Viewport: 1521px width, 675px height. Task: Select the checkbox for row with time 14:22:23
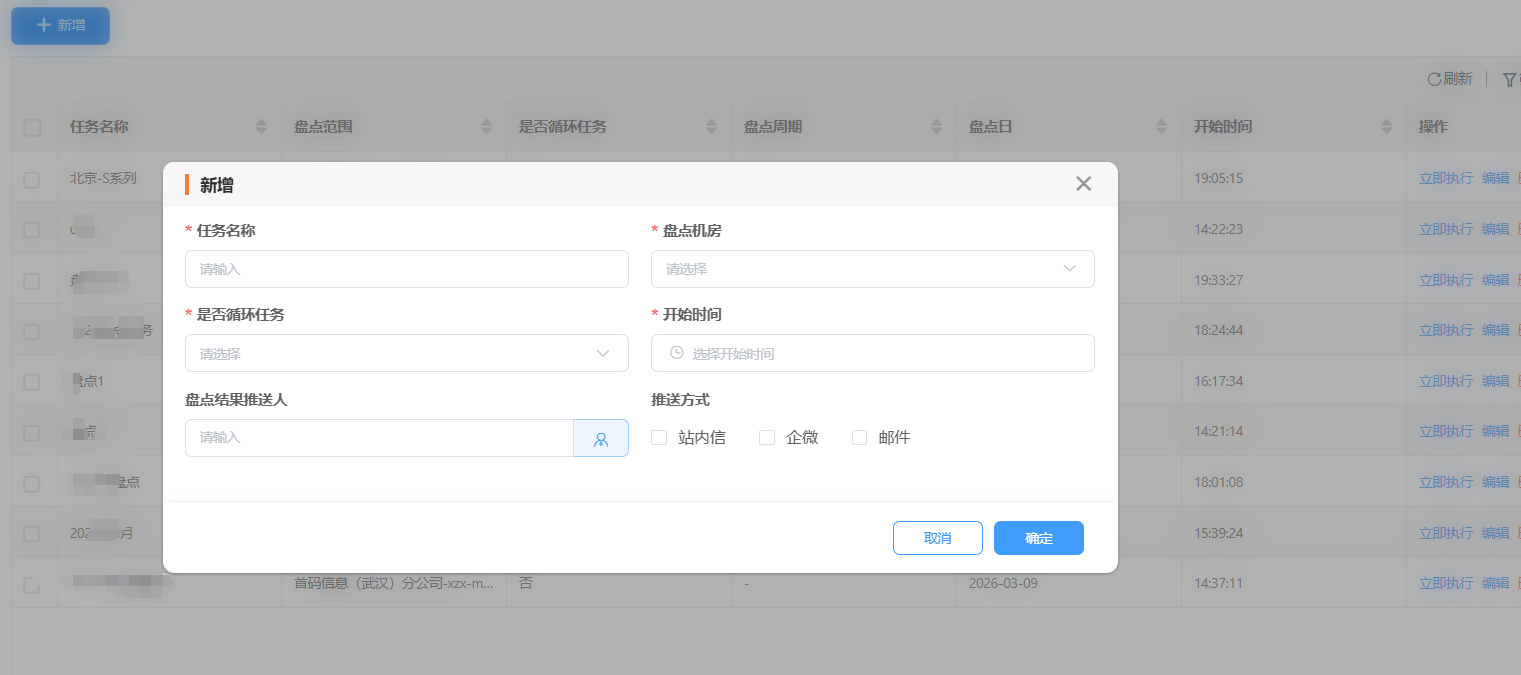click(x=32, y=230)
